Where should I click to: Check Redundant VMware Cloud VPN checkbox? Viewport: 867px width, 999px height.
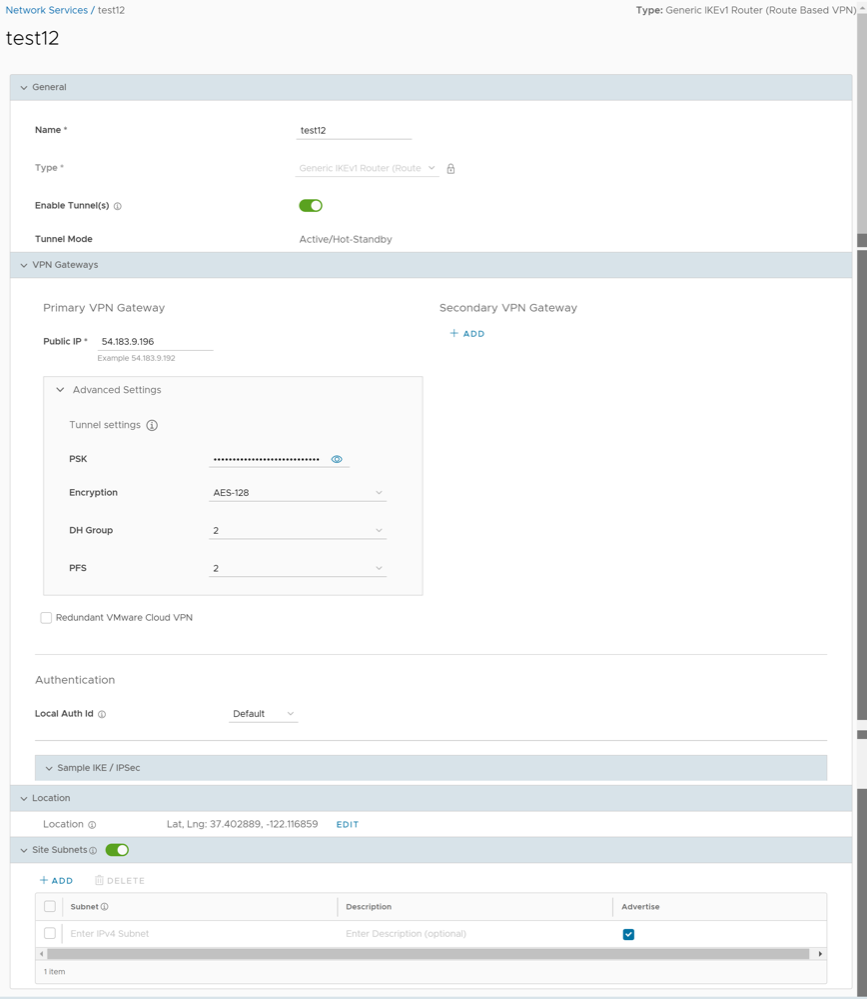point(46,618)
